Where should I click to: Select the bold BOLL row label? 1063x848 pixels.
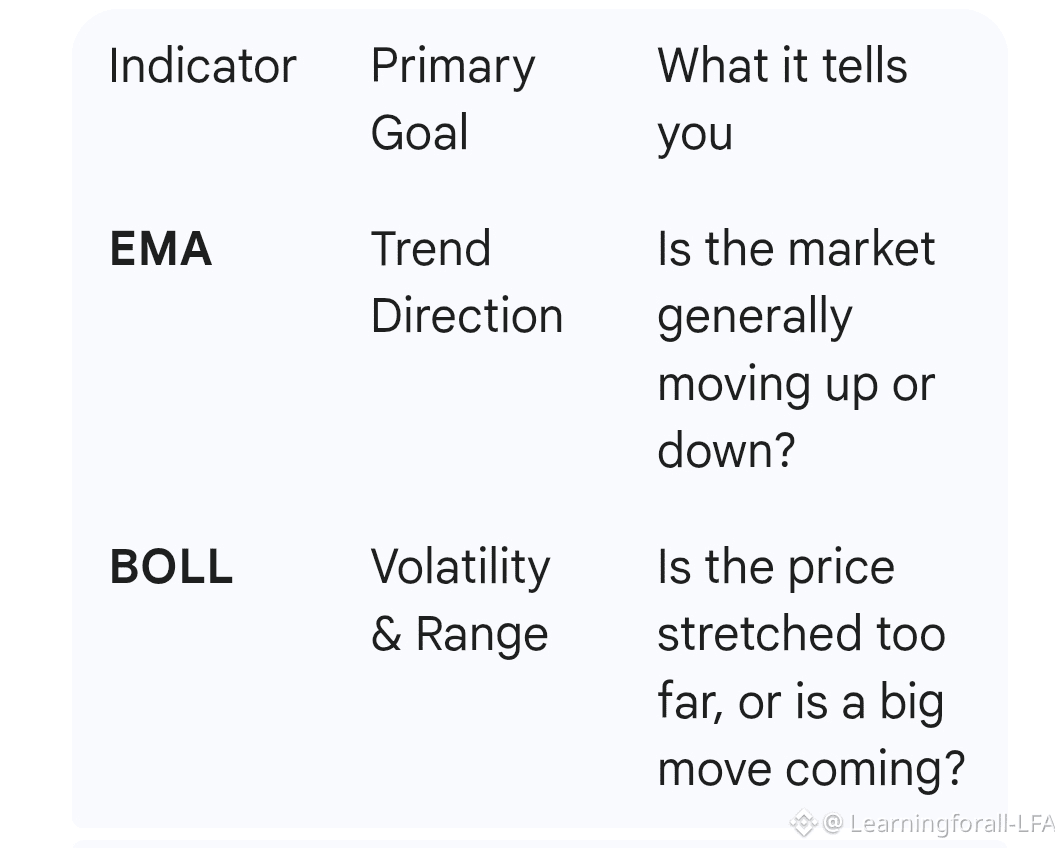click(x=171, y=567)
